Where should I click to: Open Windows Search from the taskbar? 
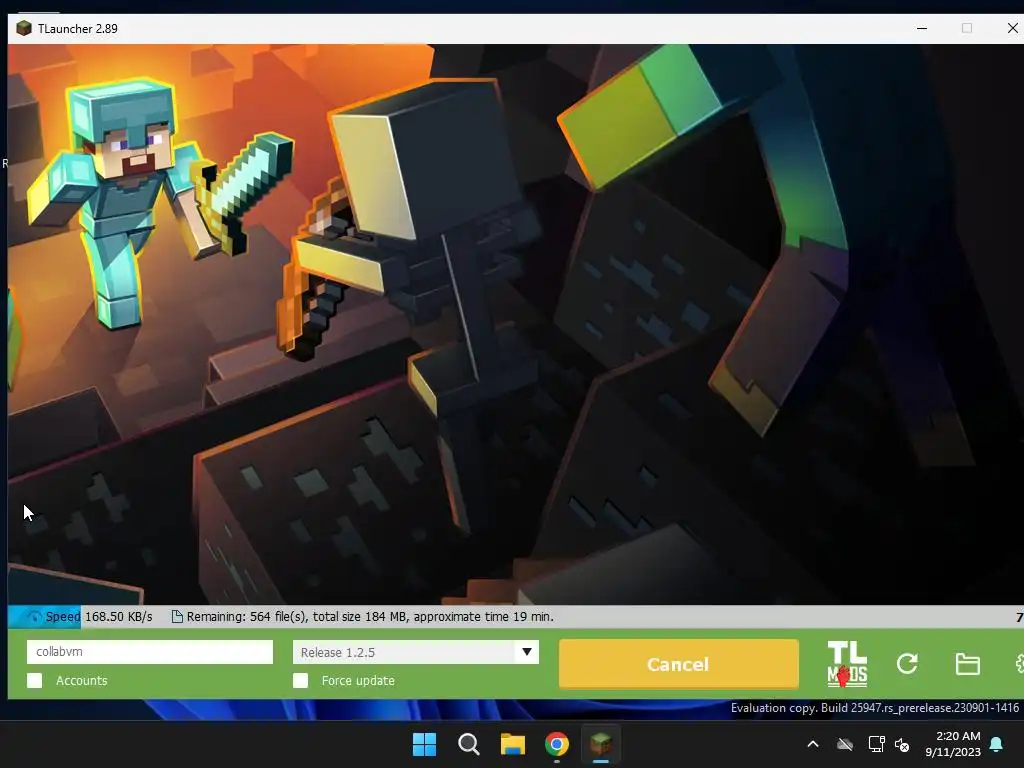pos(468,744)
